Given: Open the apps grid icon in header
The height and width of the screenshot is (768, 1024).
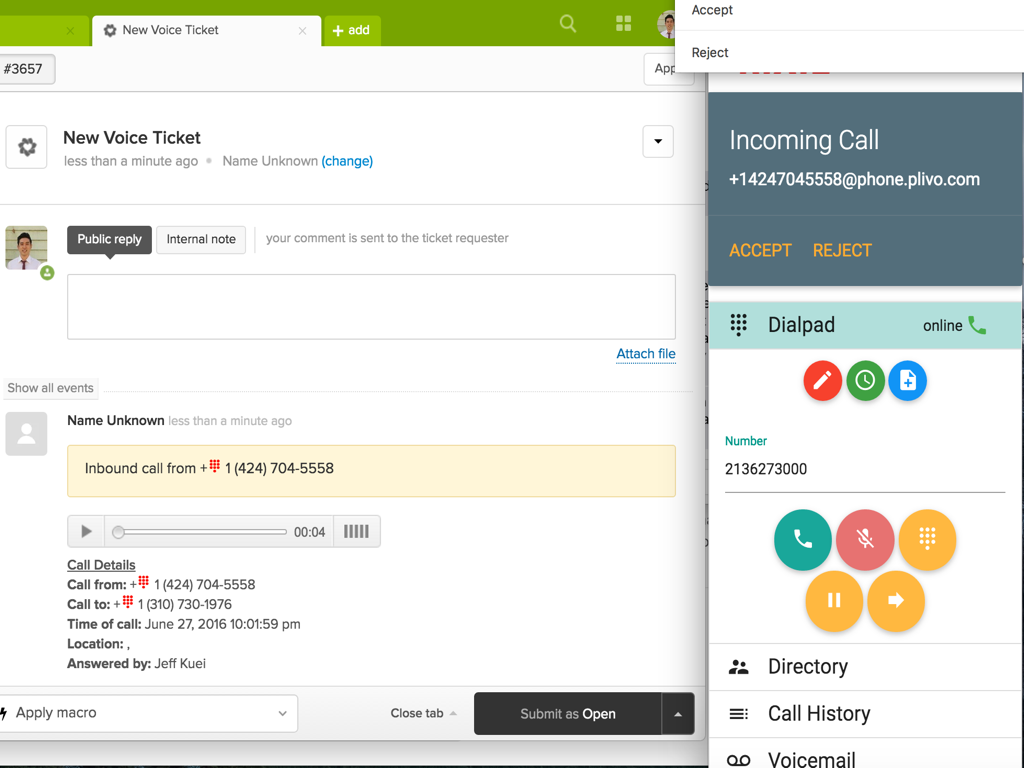Looking at the screenshot, I should pyautogui.click(x=623, y=24).
